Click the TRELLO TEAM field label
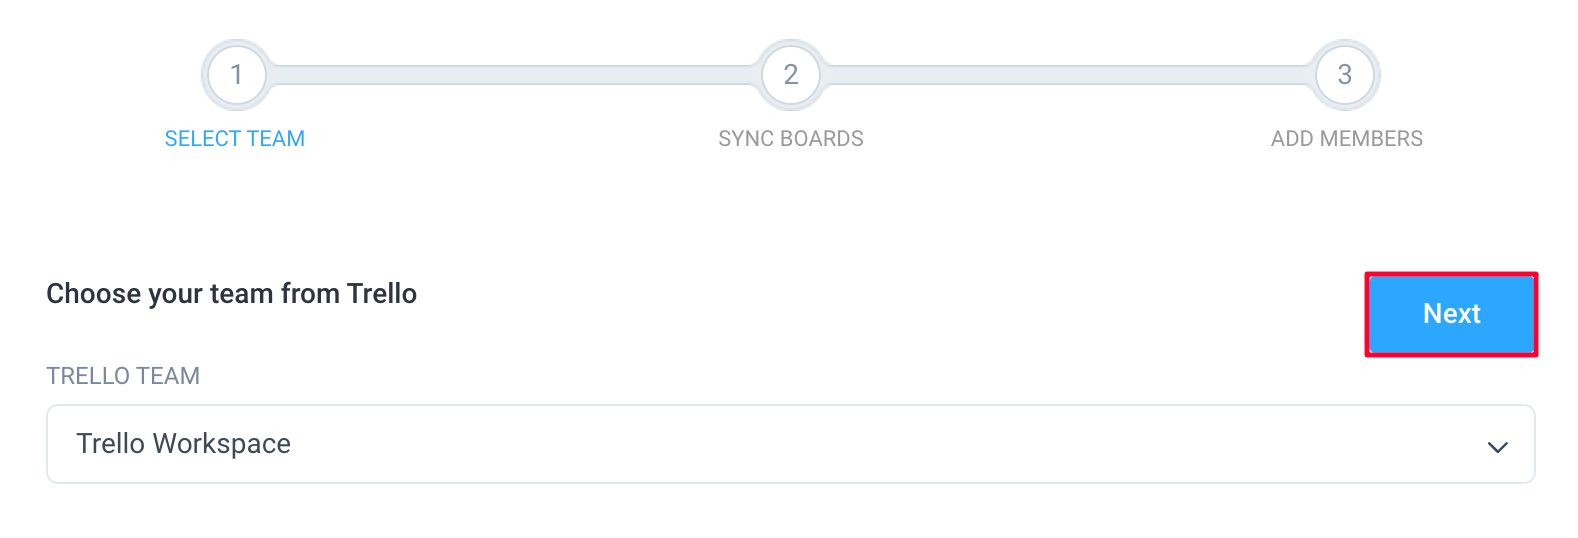This screenshot has width=1578, height=538. (123, 376)
